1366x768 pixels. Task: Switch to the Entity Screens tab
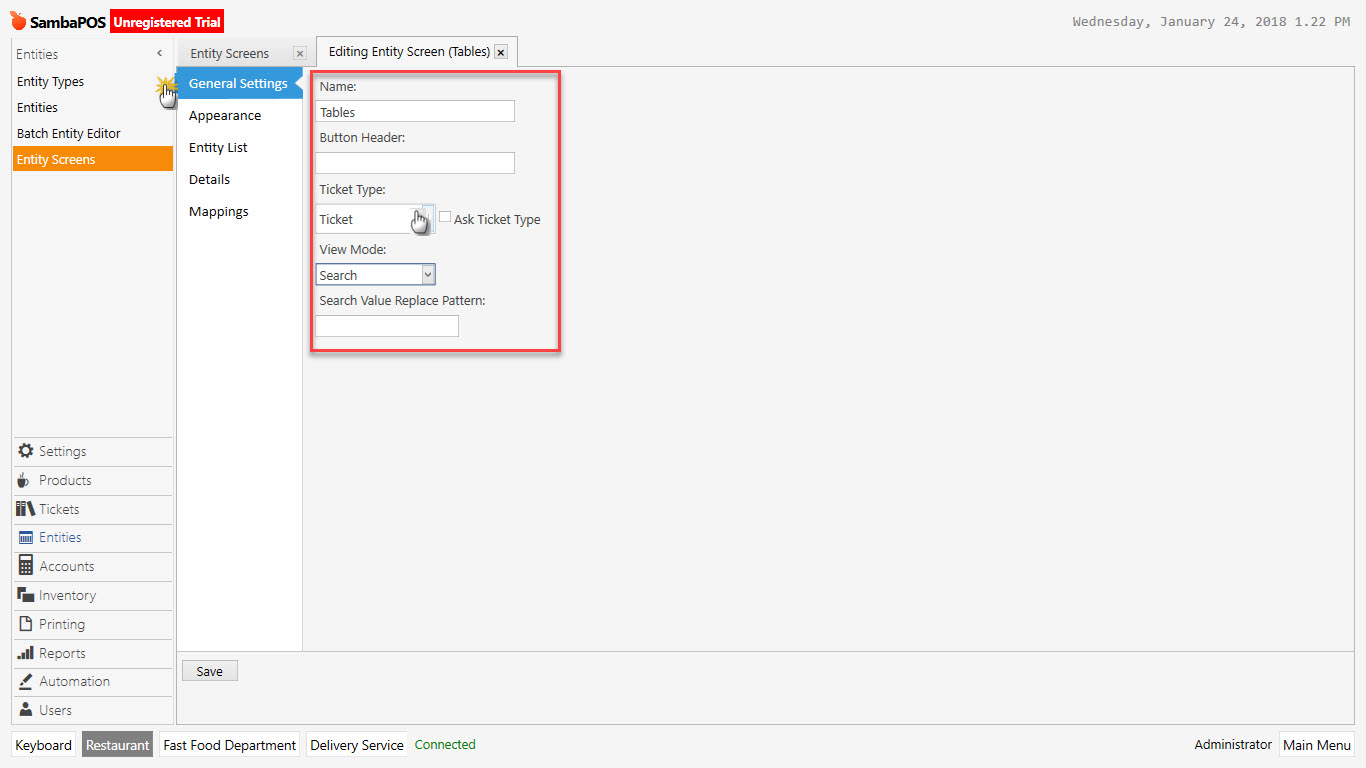228,53
